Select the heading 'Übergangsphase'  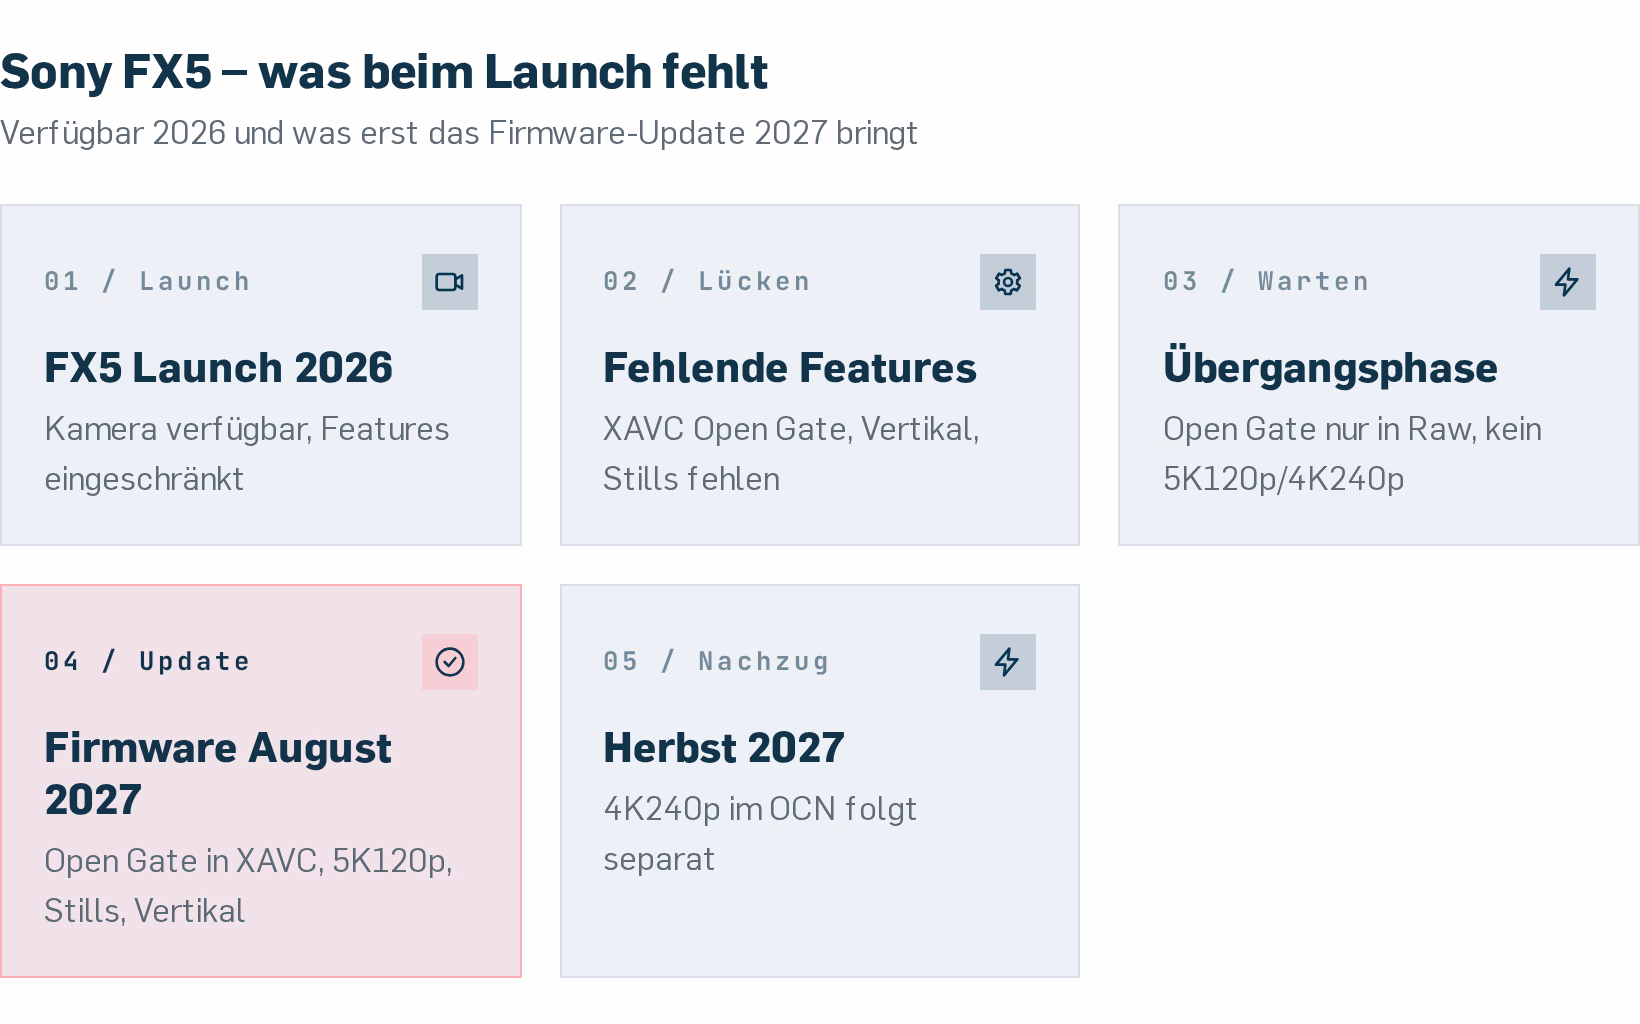[1330, 366]
